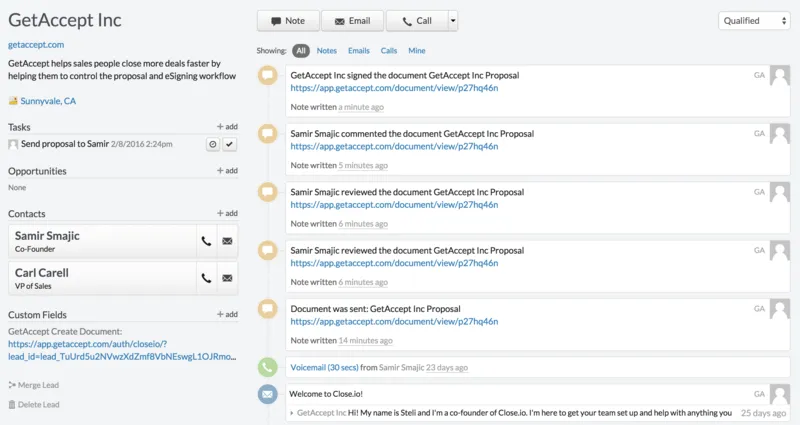Add a new custom field
This screenshot has height=425, width=800.
(x=227, y=314)
